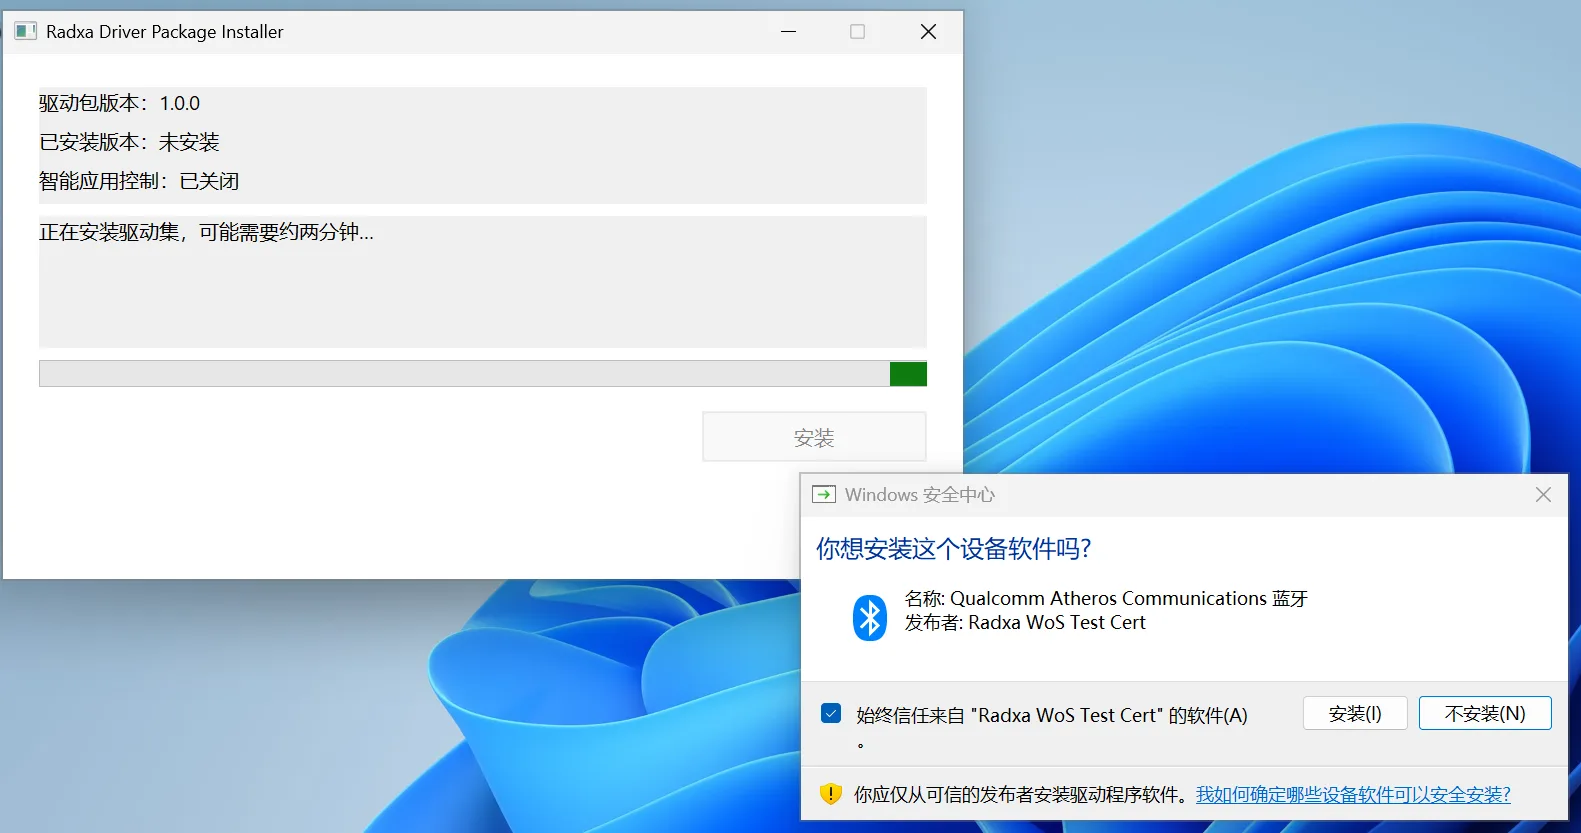The image size is (1581, 833).
Task: Click the disabled 安装 button in Radxa installer
Action: coord(814,437)
